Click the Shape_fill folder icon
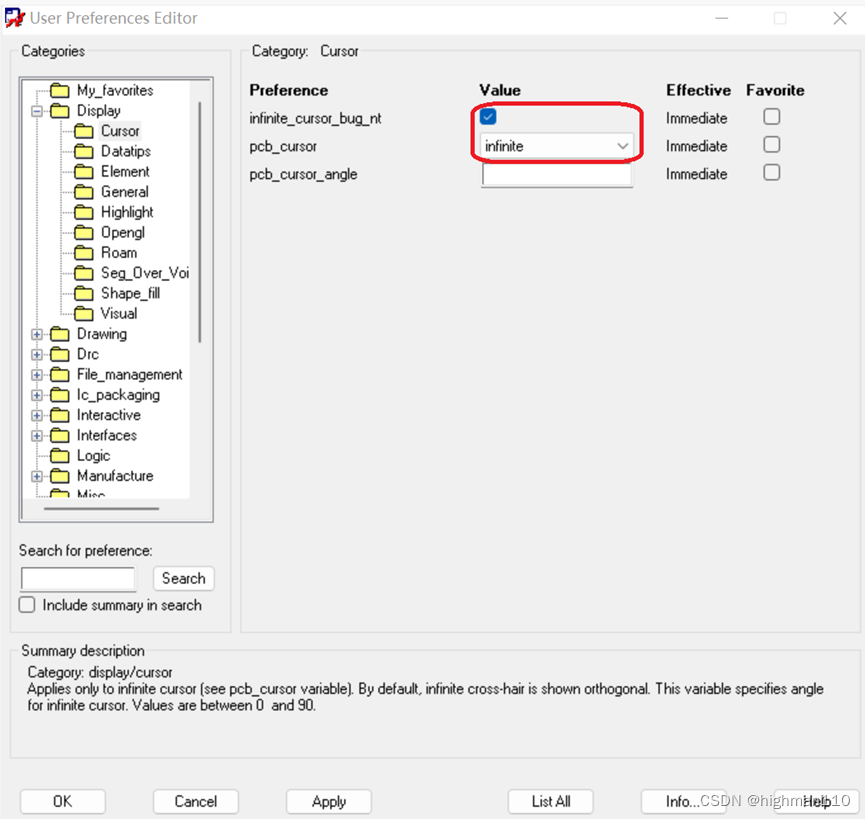The height and width of the screenshot is (819, 865). [84, 293]
